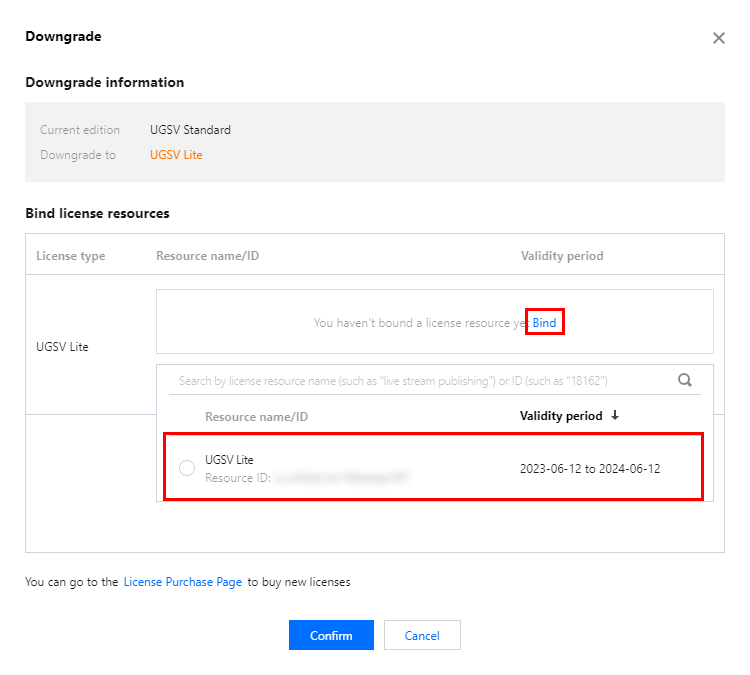This screenshot has width=750, height=675.
Task: Click the UGSV Standard current edition value
Action: click(190, 130)
